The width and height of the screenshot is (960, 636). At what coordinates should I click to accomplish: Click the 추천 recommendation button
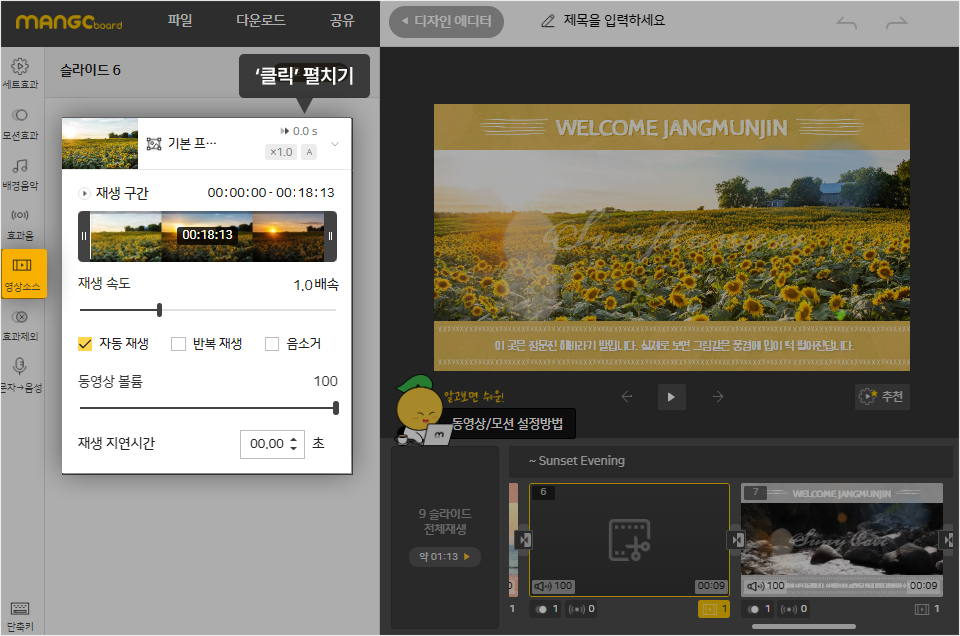click(x=882, y=396)
